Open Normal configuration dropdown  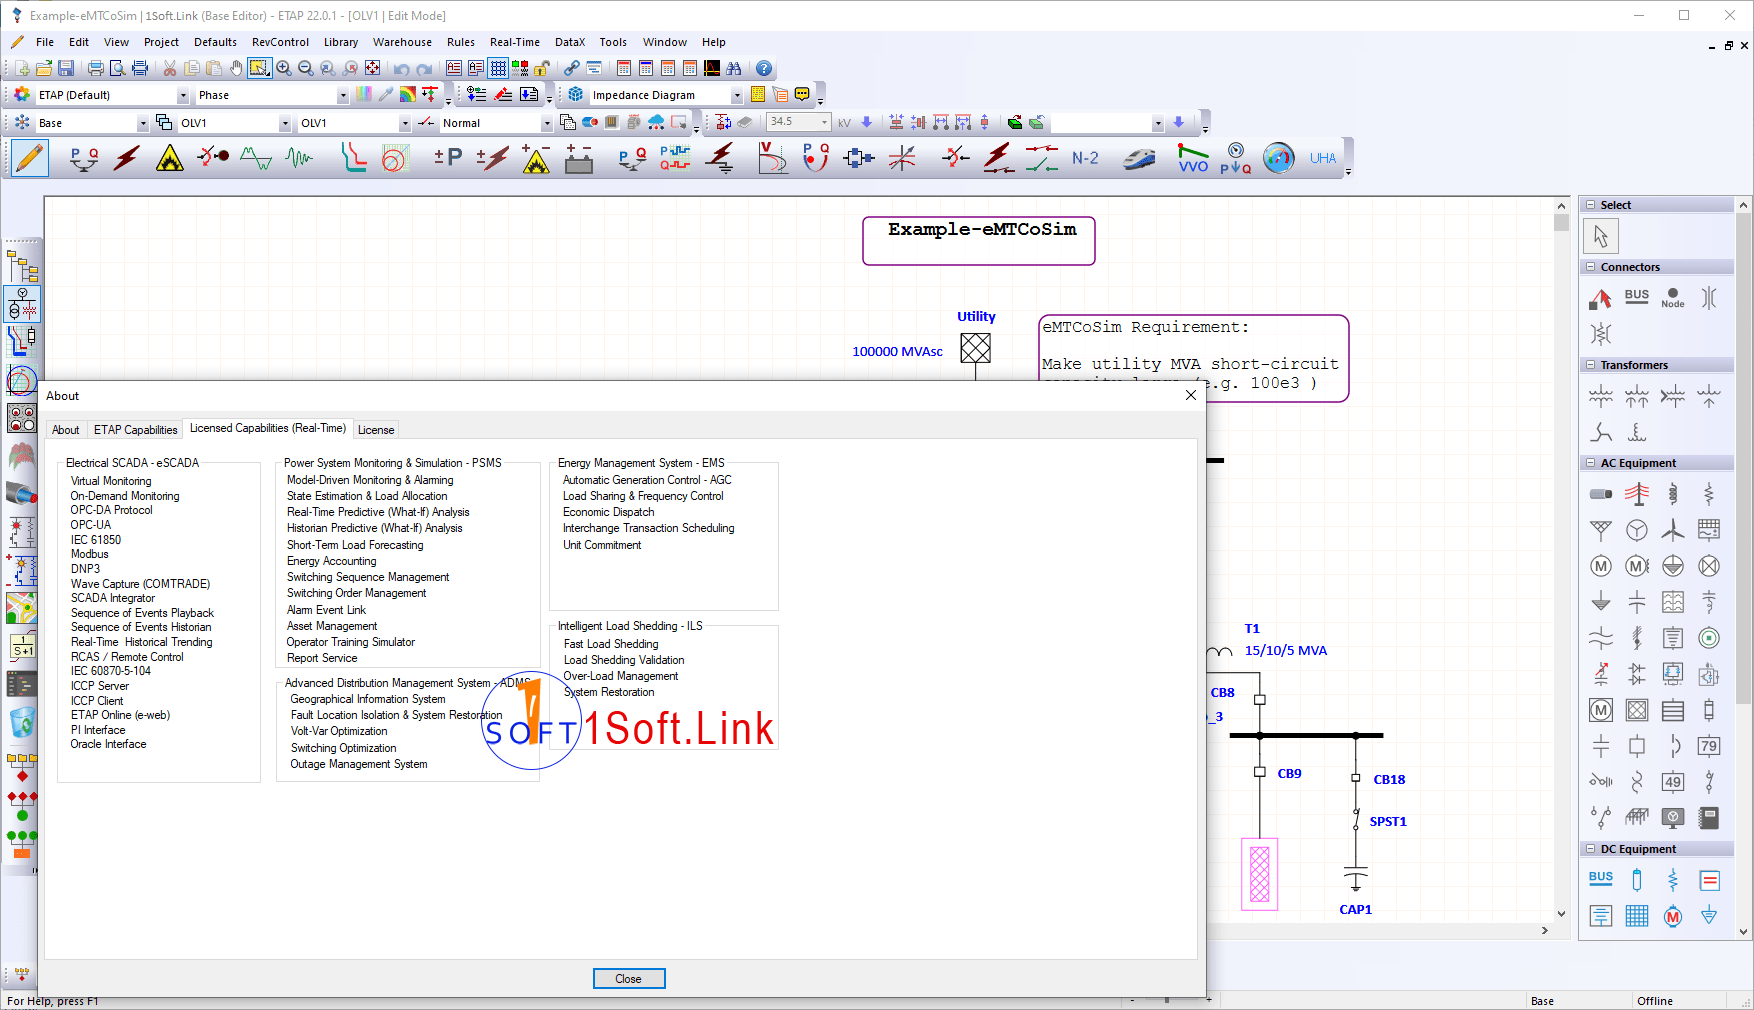(547, 124)
